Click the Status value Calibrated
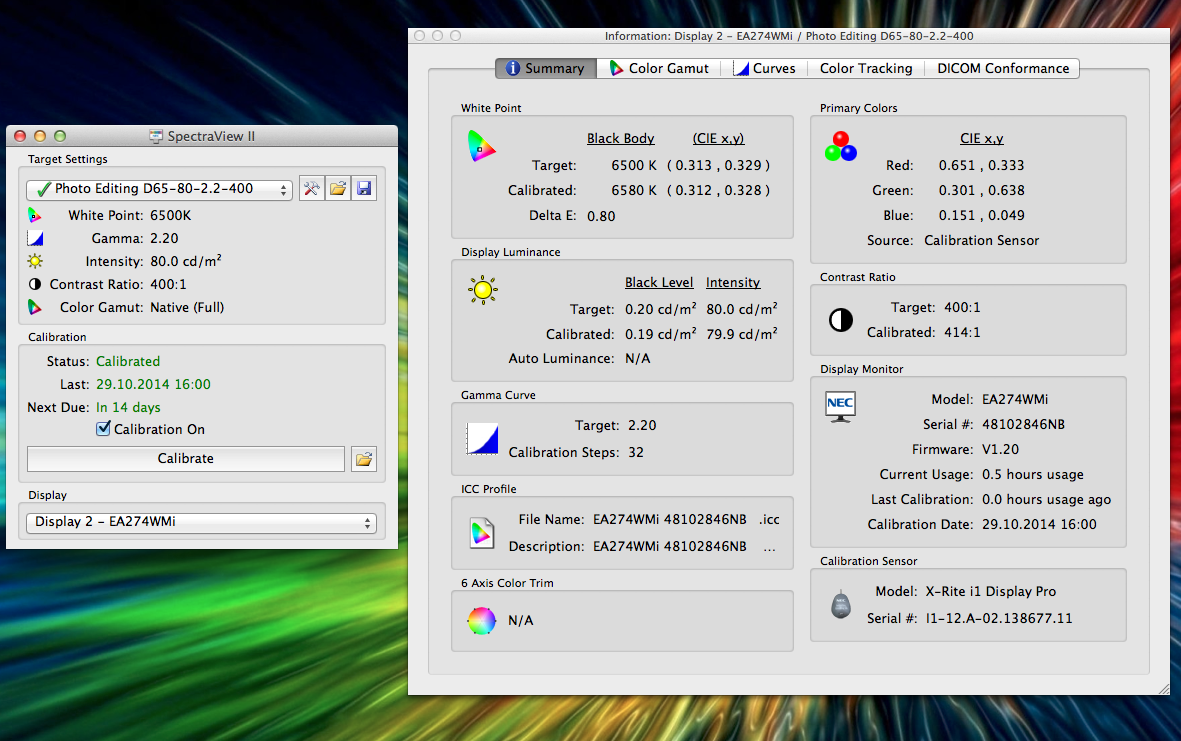This screenshot has height=741, width=1181. pos(128,361)
